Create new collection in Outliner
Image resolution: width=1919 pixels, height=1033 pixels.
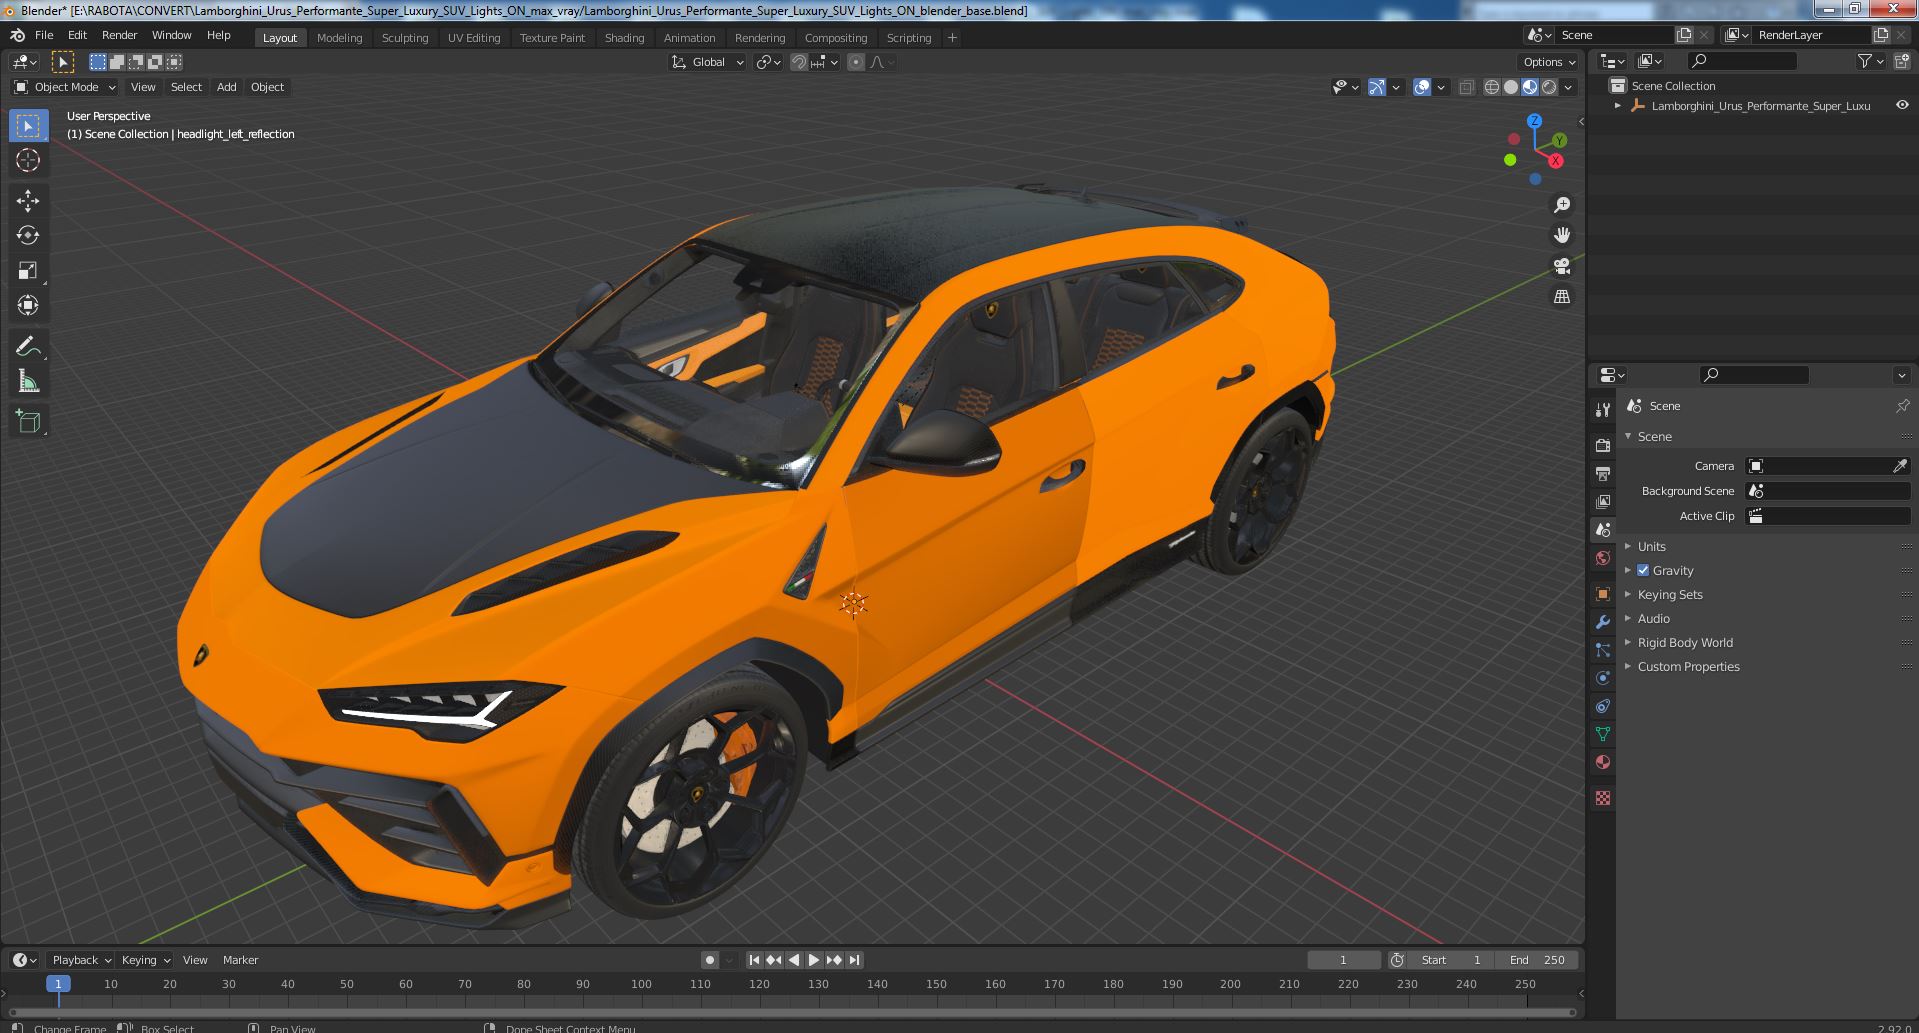point(1901,61)
